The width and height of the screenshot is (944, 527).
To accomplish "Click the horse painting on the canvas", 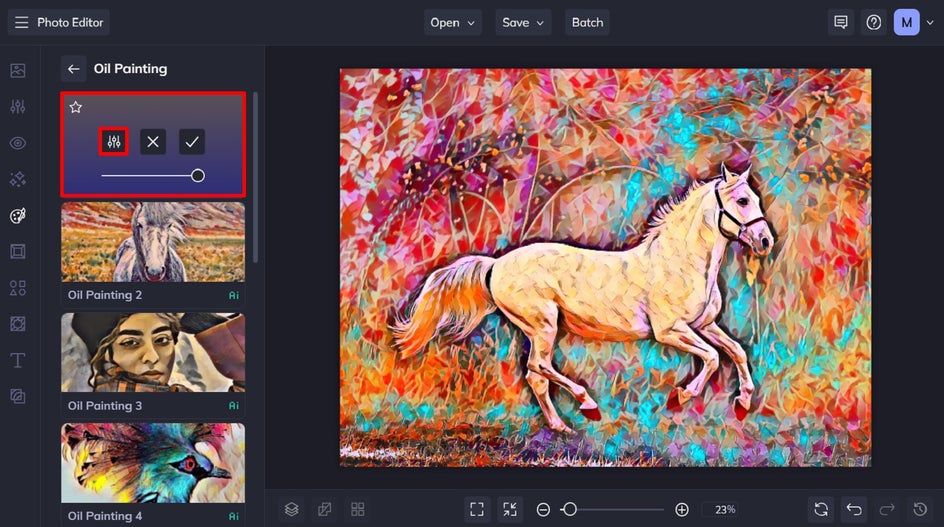I will pyautogui.click(x=605, y=267).
